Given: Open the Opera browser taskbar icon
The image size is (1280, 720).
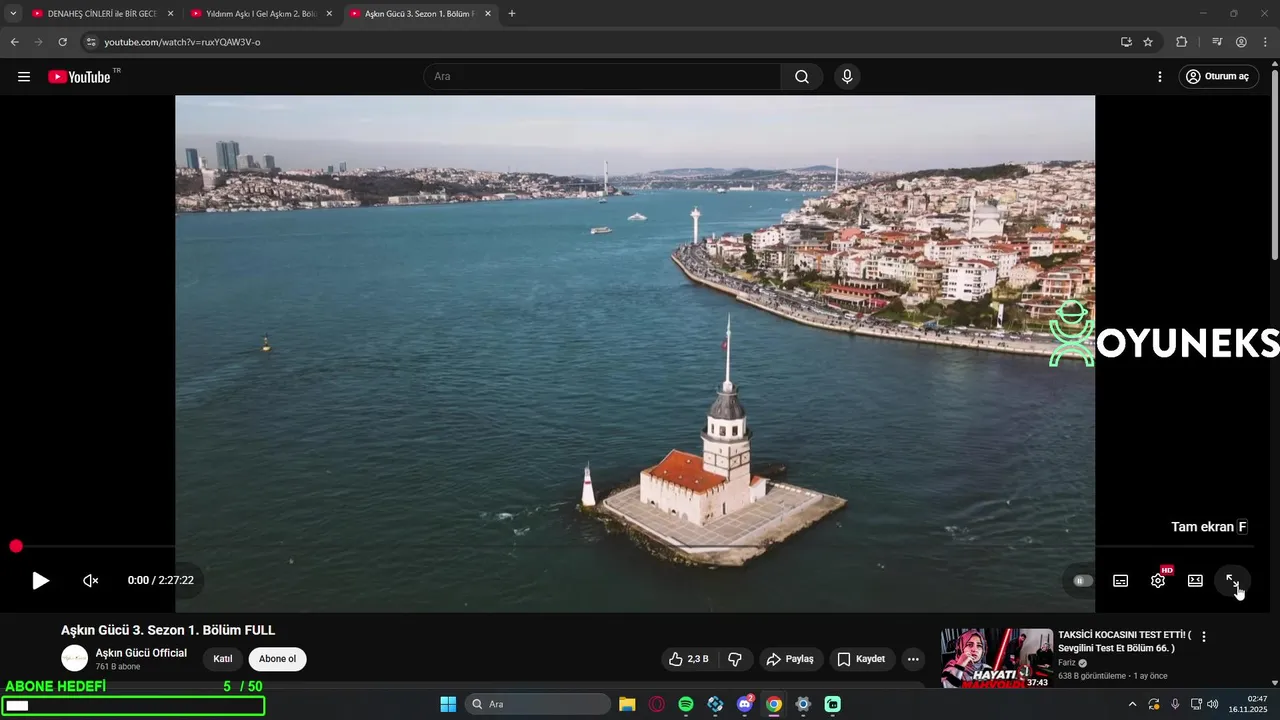Looking at the screenshot, I should [657, 704].
